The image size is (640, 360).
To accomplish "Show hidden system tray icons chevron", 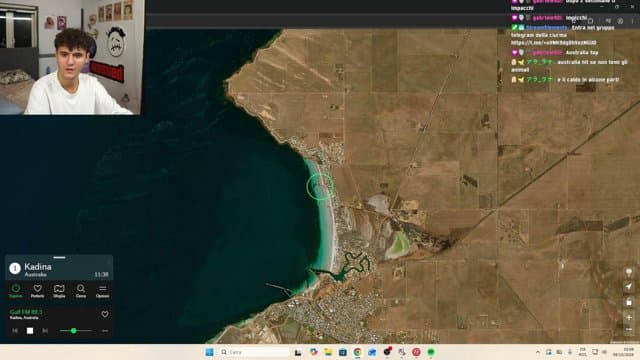I will (538, 352).
